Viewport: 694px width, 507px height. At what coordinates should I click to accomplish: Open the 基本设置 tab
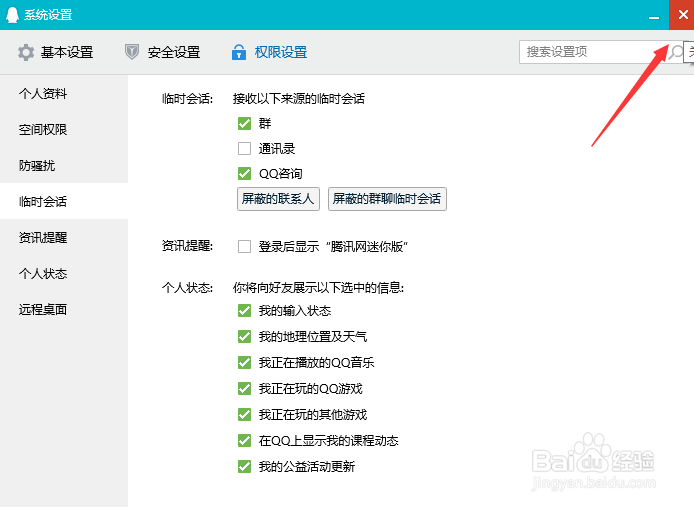[x=55, y=52]
